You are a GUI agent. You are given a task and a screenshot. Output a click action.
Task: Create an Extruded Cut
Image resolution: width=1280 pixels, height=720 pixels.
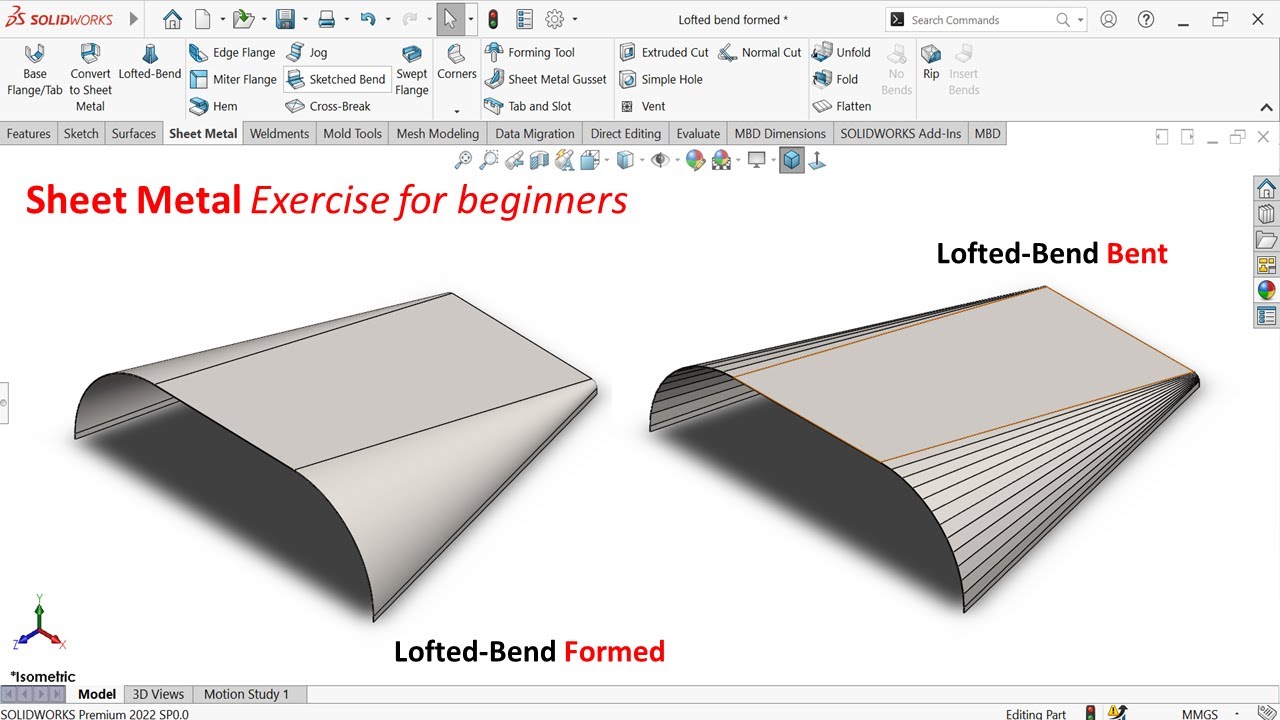pos(663,52)
